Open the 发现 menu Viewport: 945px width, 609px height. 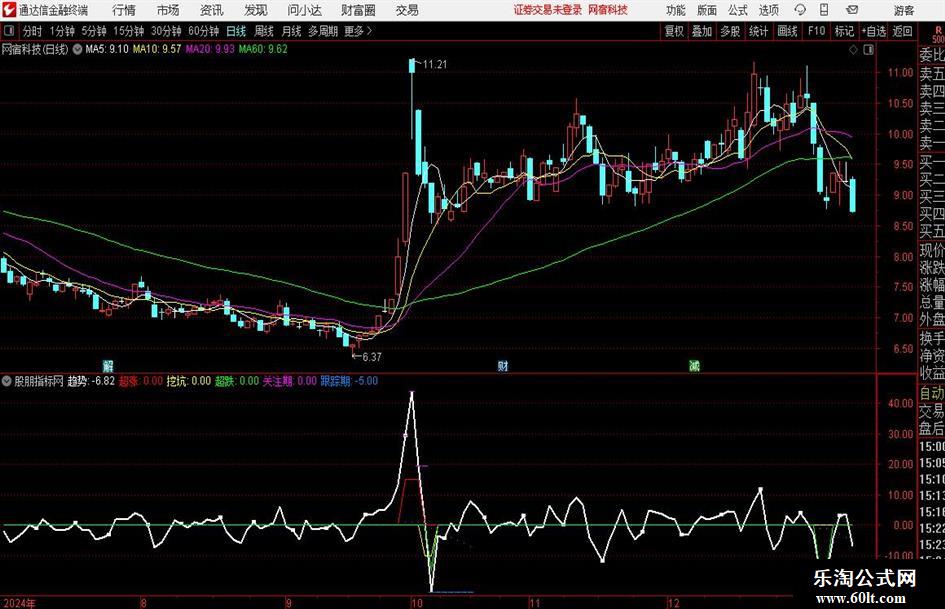click(256, 10)
